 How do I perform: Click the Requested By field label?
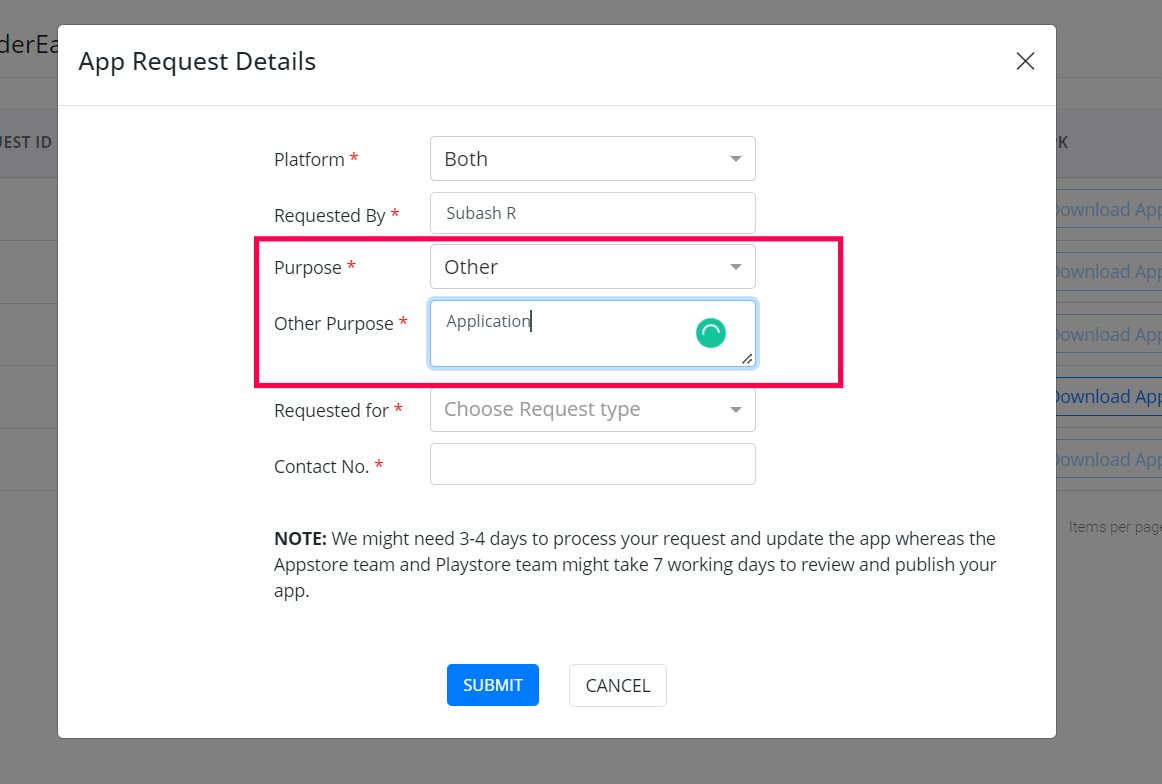click(329, 216)
